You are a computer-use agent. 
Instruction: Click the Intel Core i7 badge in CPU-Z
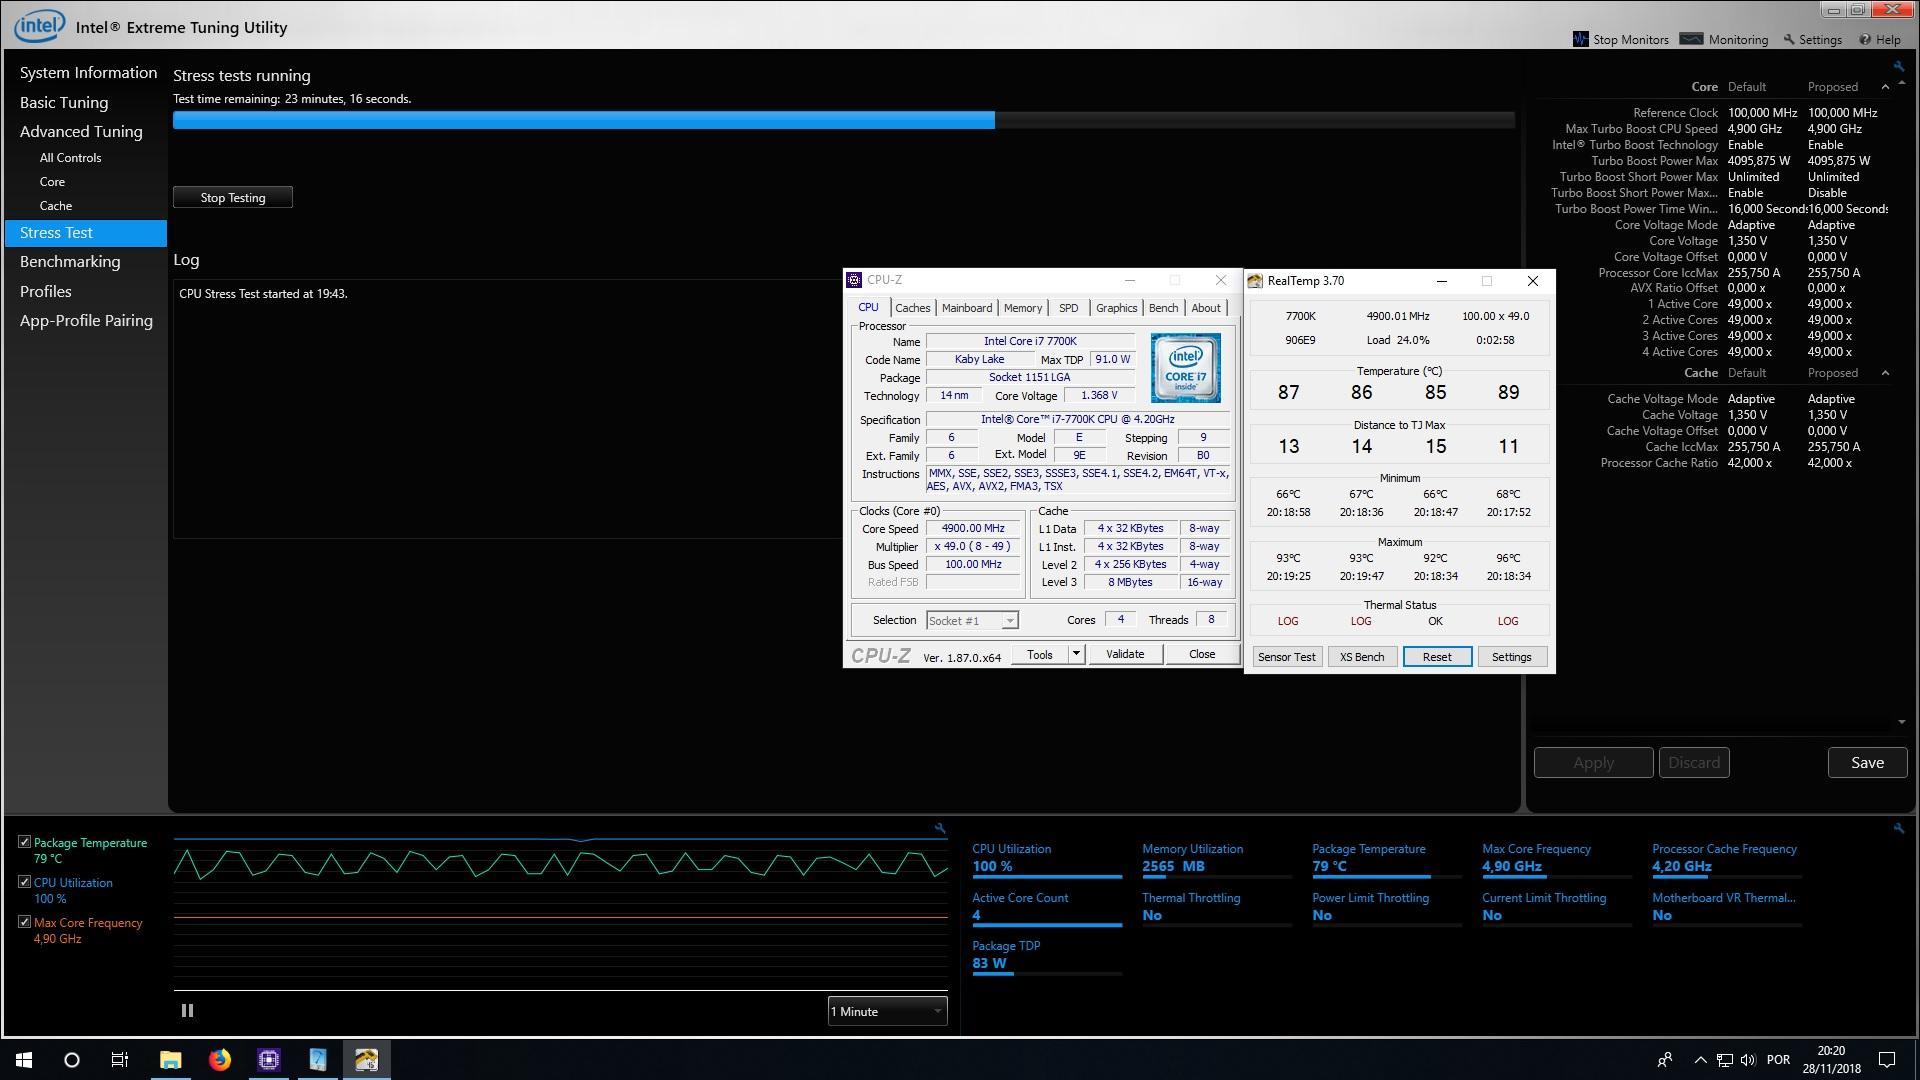1185,368
